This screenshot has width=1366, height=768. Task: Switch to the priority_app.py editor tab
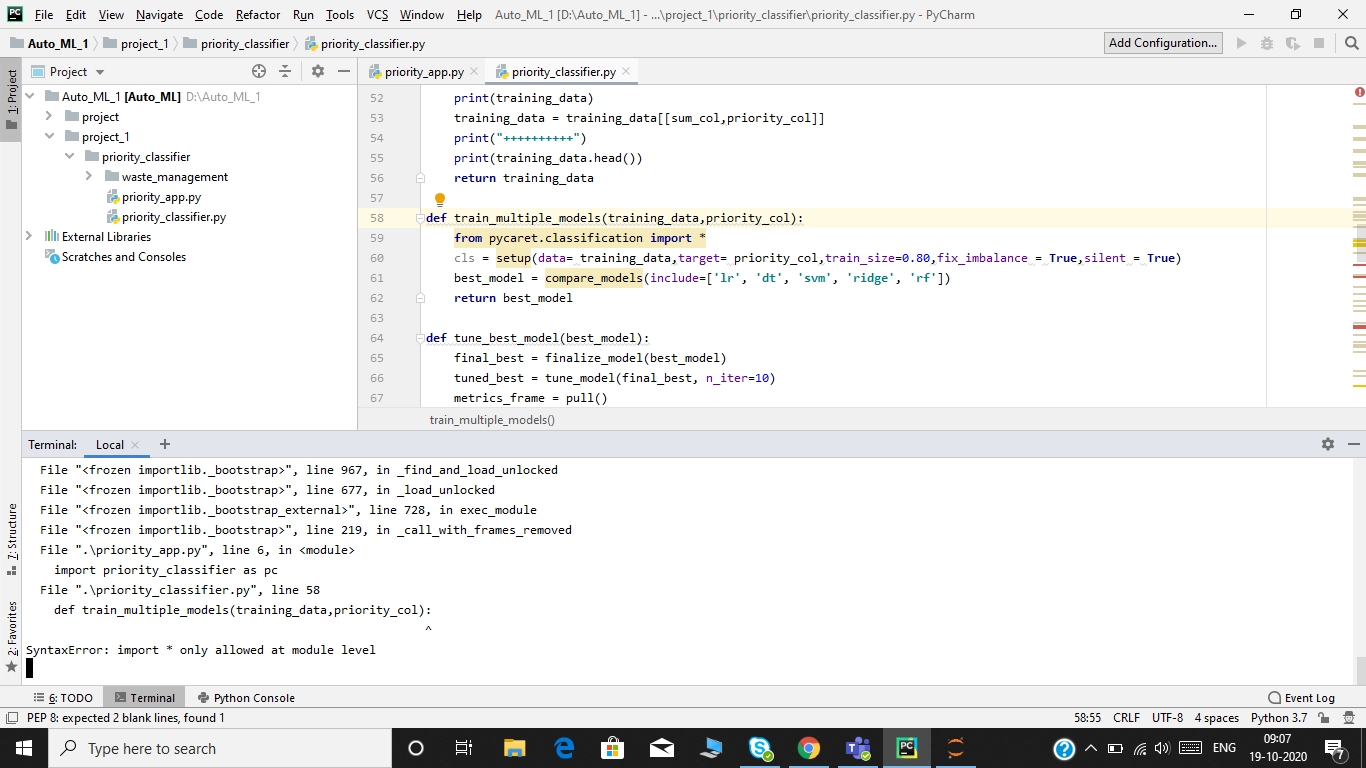pos(424,71)
